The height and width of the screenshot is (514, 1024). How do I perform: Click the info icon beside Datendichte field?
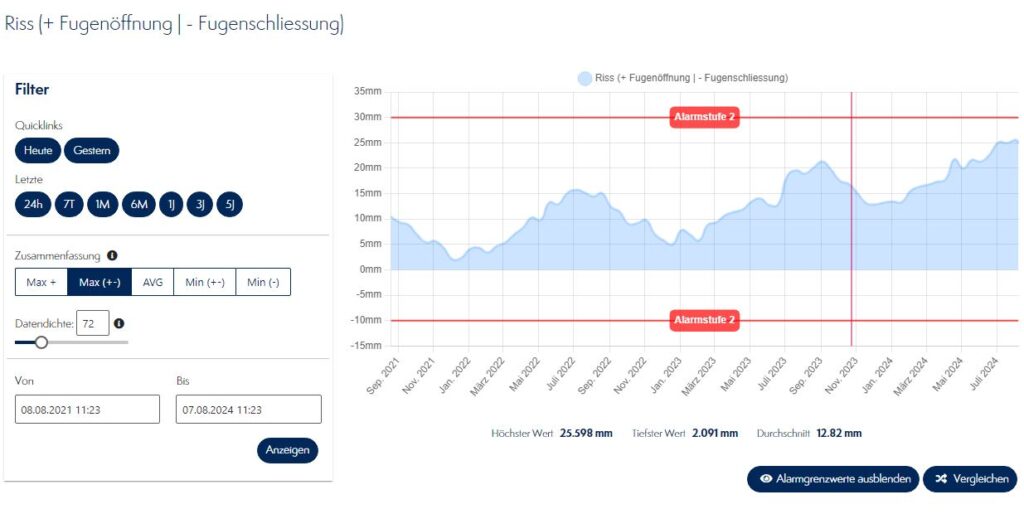pyautogui.click(x=119, y=324)
